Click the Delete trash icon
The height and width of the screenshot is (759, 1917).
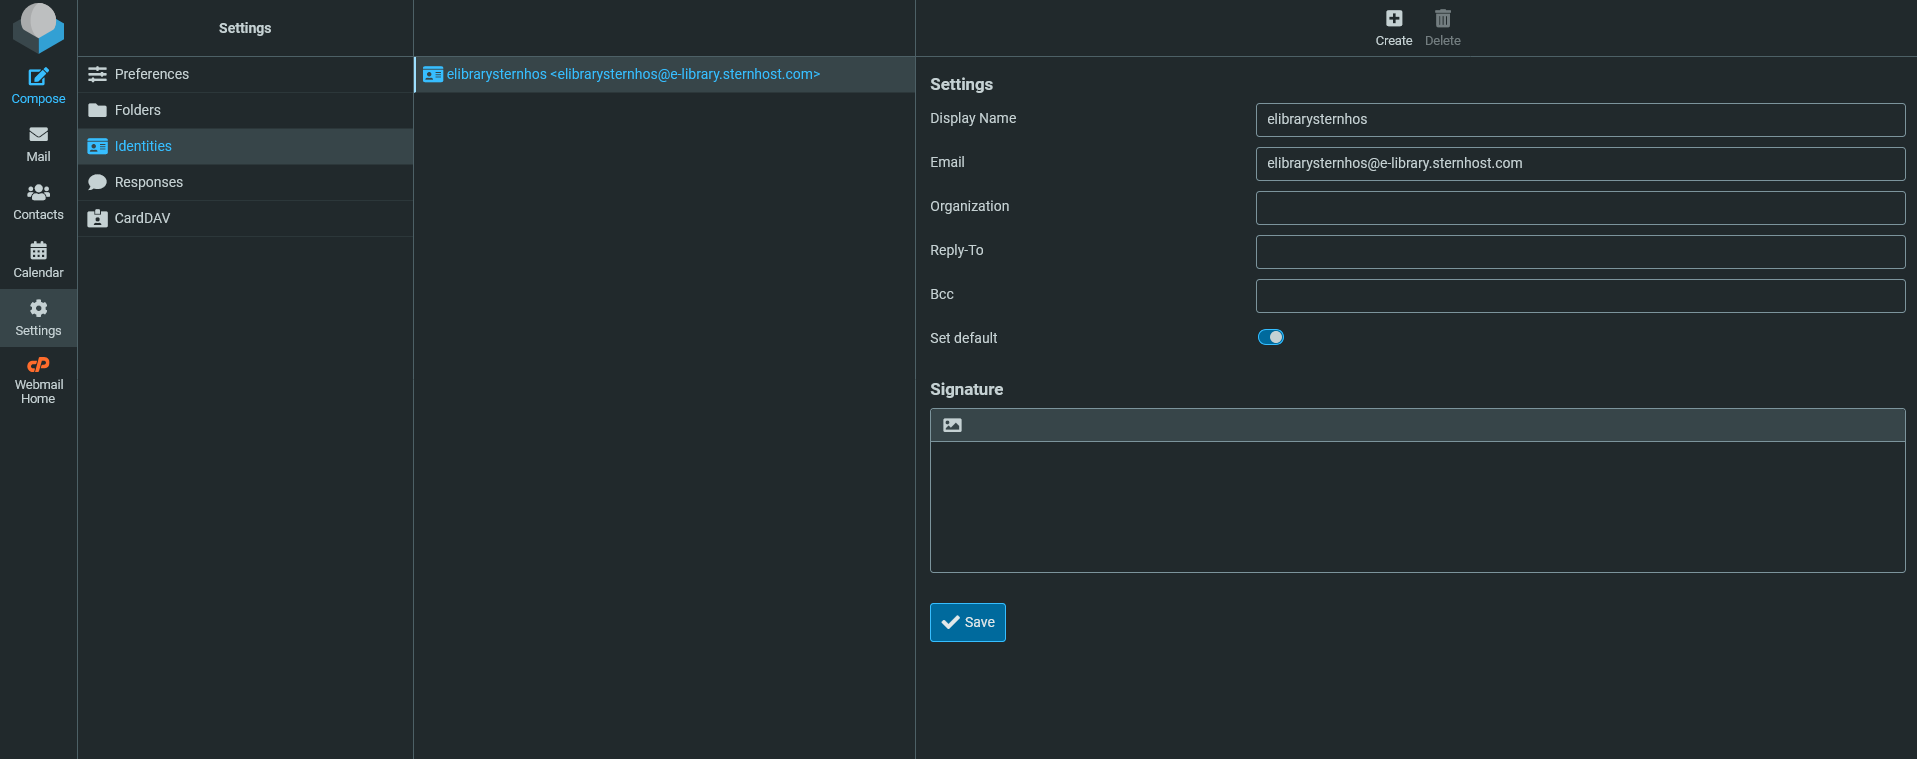(1442, 19)
